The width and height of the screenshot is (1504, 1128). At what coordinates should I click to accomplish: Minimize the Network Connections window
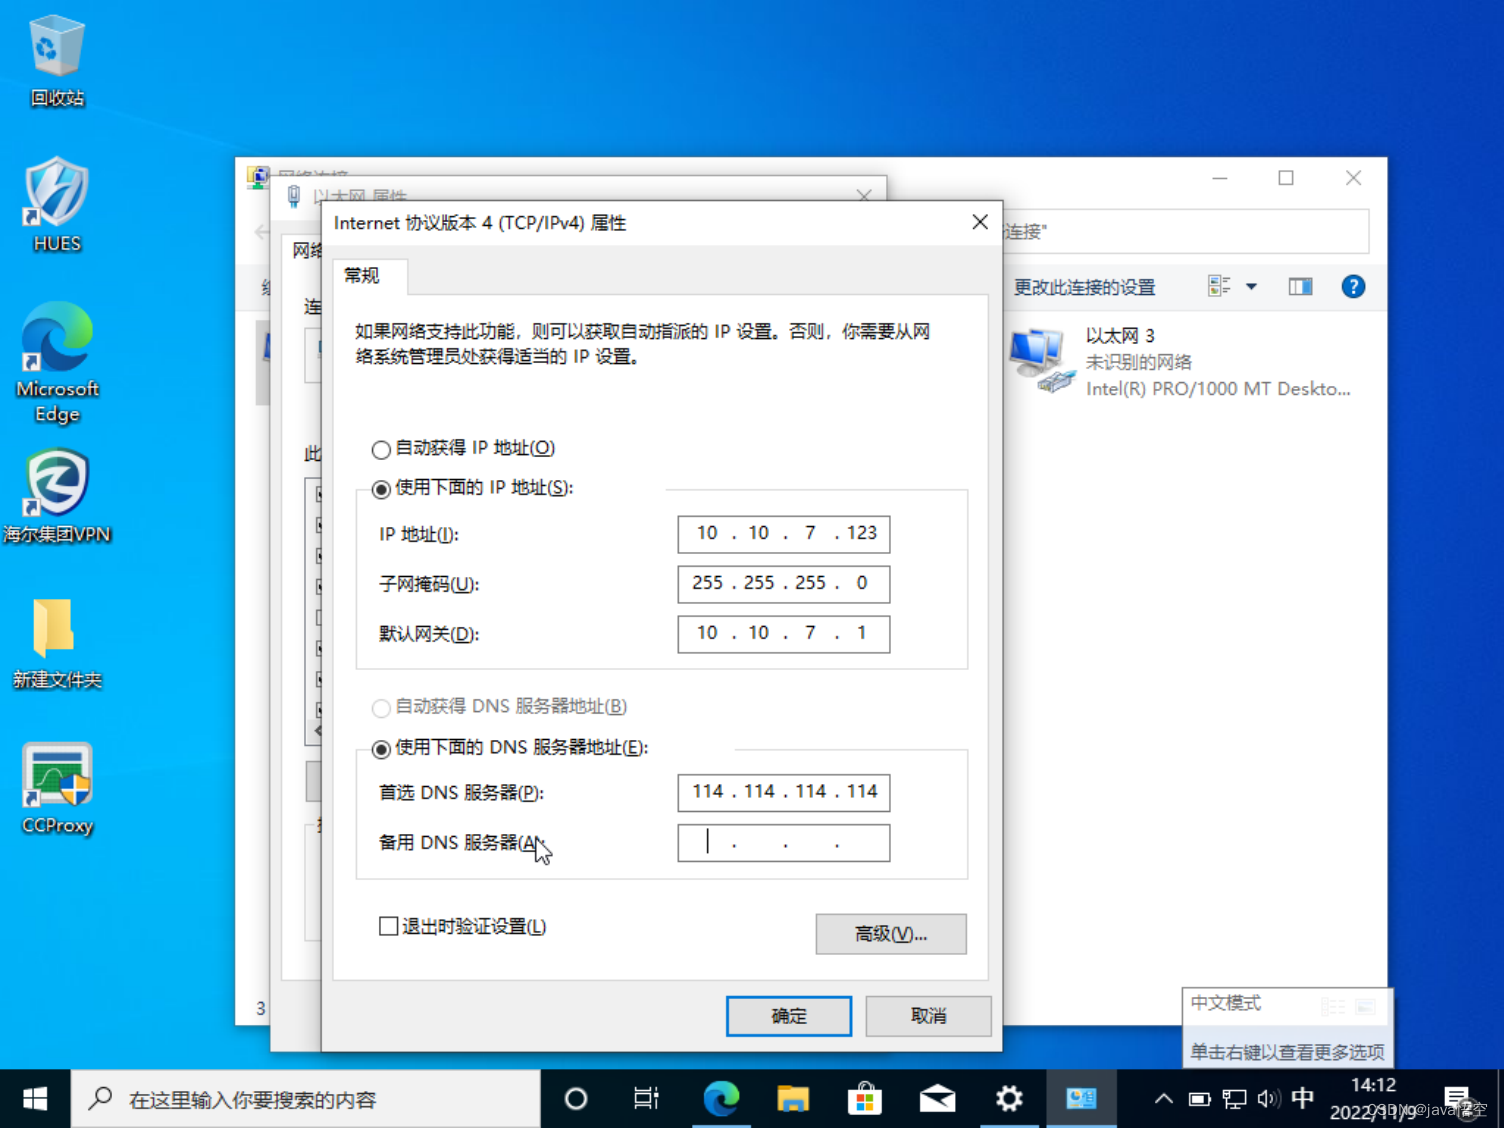tap(1220, 178)
